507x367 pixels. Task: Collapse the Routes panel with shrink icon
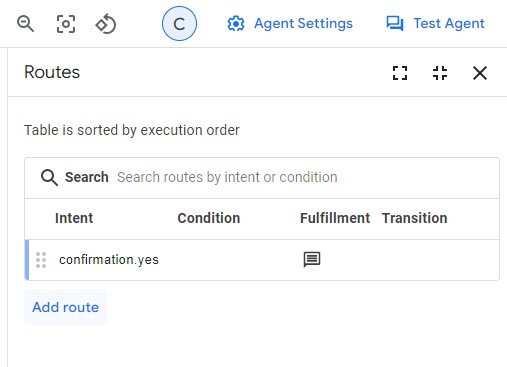(440, 73)
